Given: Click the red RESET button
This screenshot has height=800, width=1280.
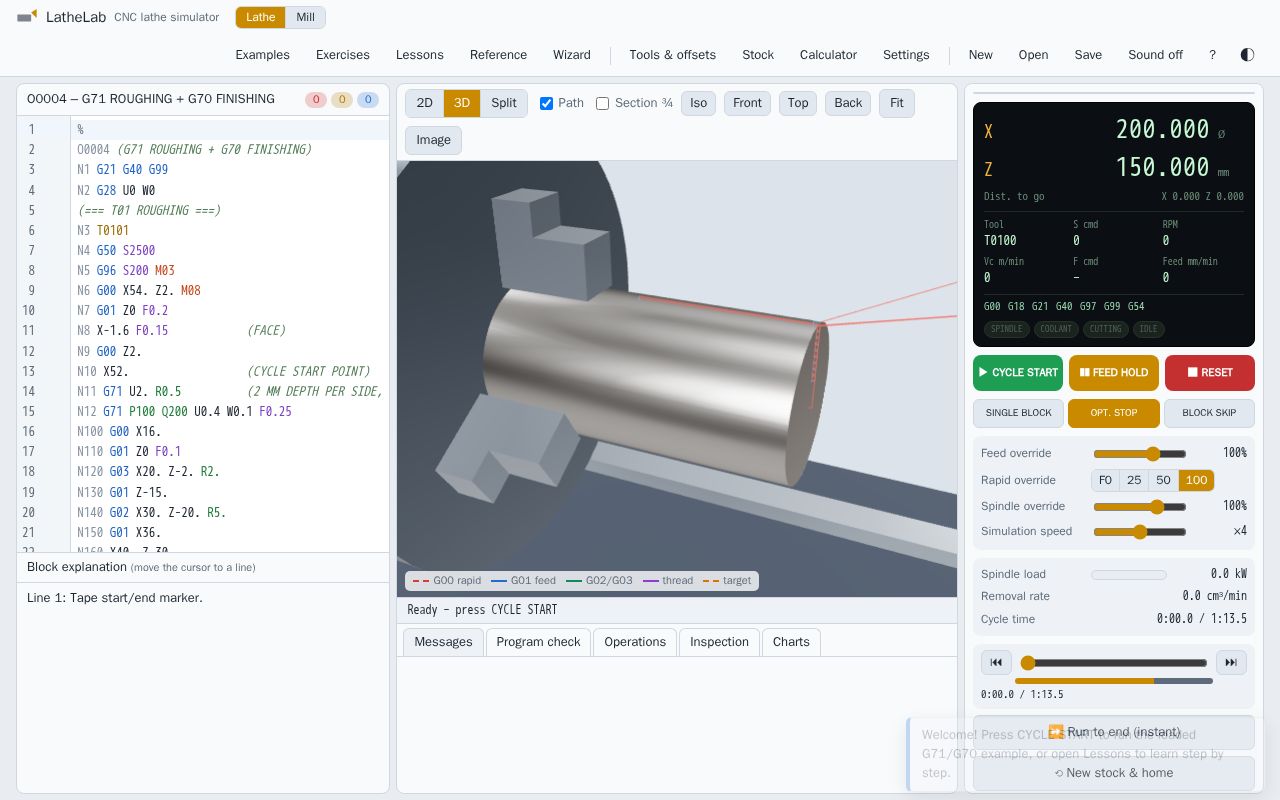Looking at the screenshot, I should pyautogui.click(x=1210, y=372).
